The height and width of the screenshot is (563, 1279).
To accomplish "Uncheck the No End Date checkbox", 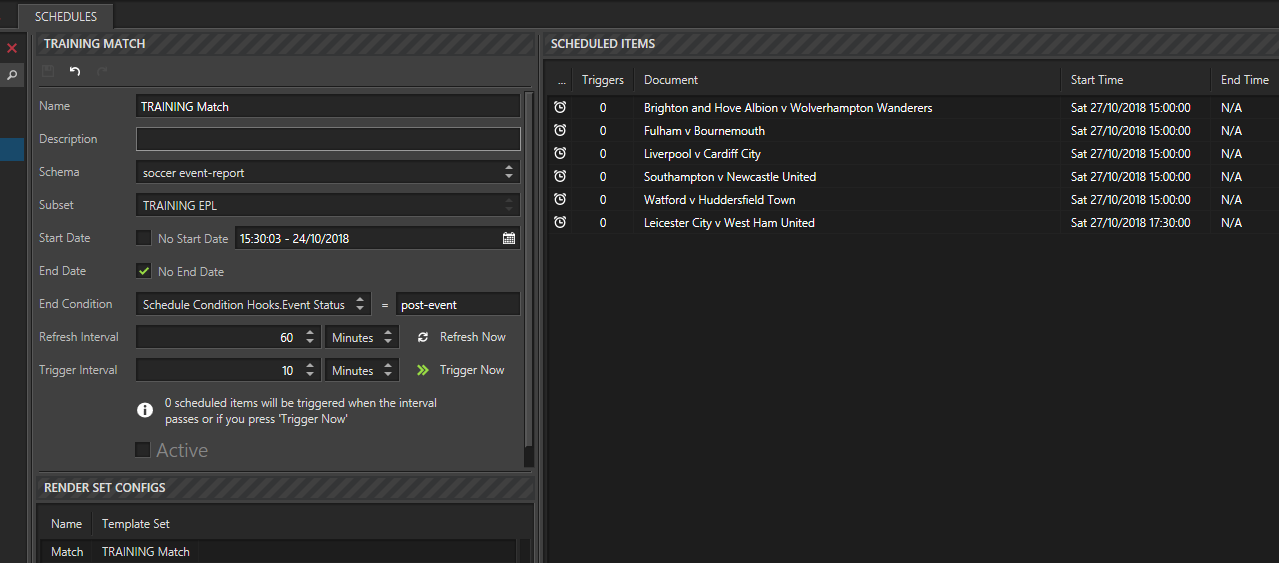I will 143,271.
